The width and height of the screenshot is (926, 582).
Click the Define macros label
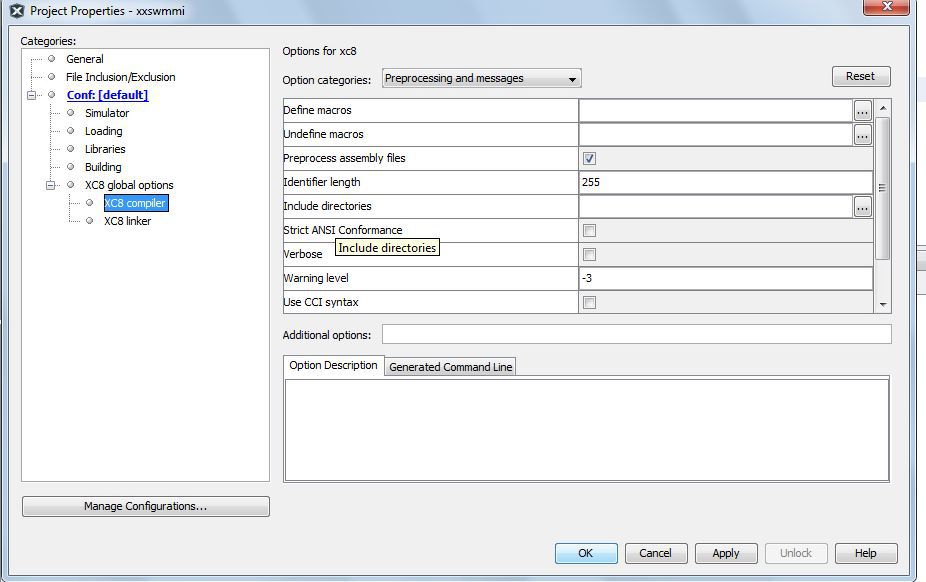(x=317, y=110)
